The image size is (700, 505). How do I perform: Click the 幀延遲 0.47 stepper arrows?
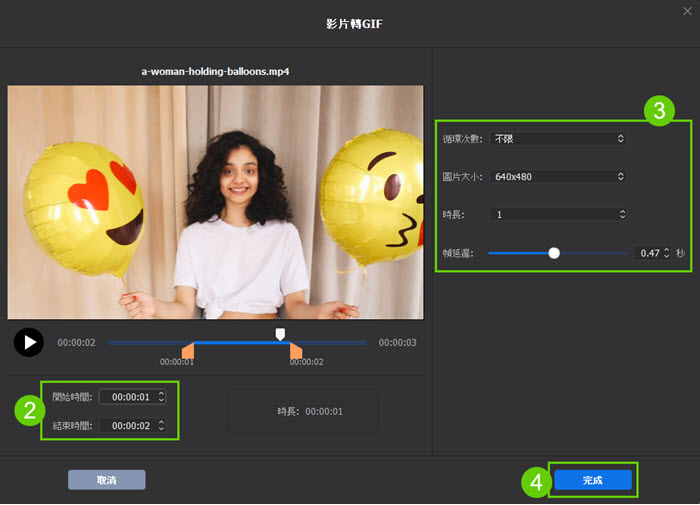(x=666, y=253)
